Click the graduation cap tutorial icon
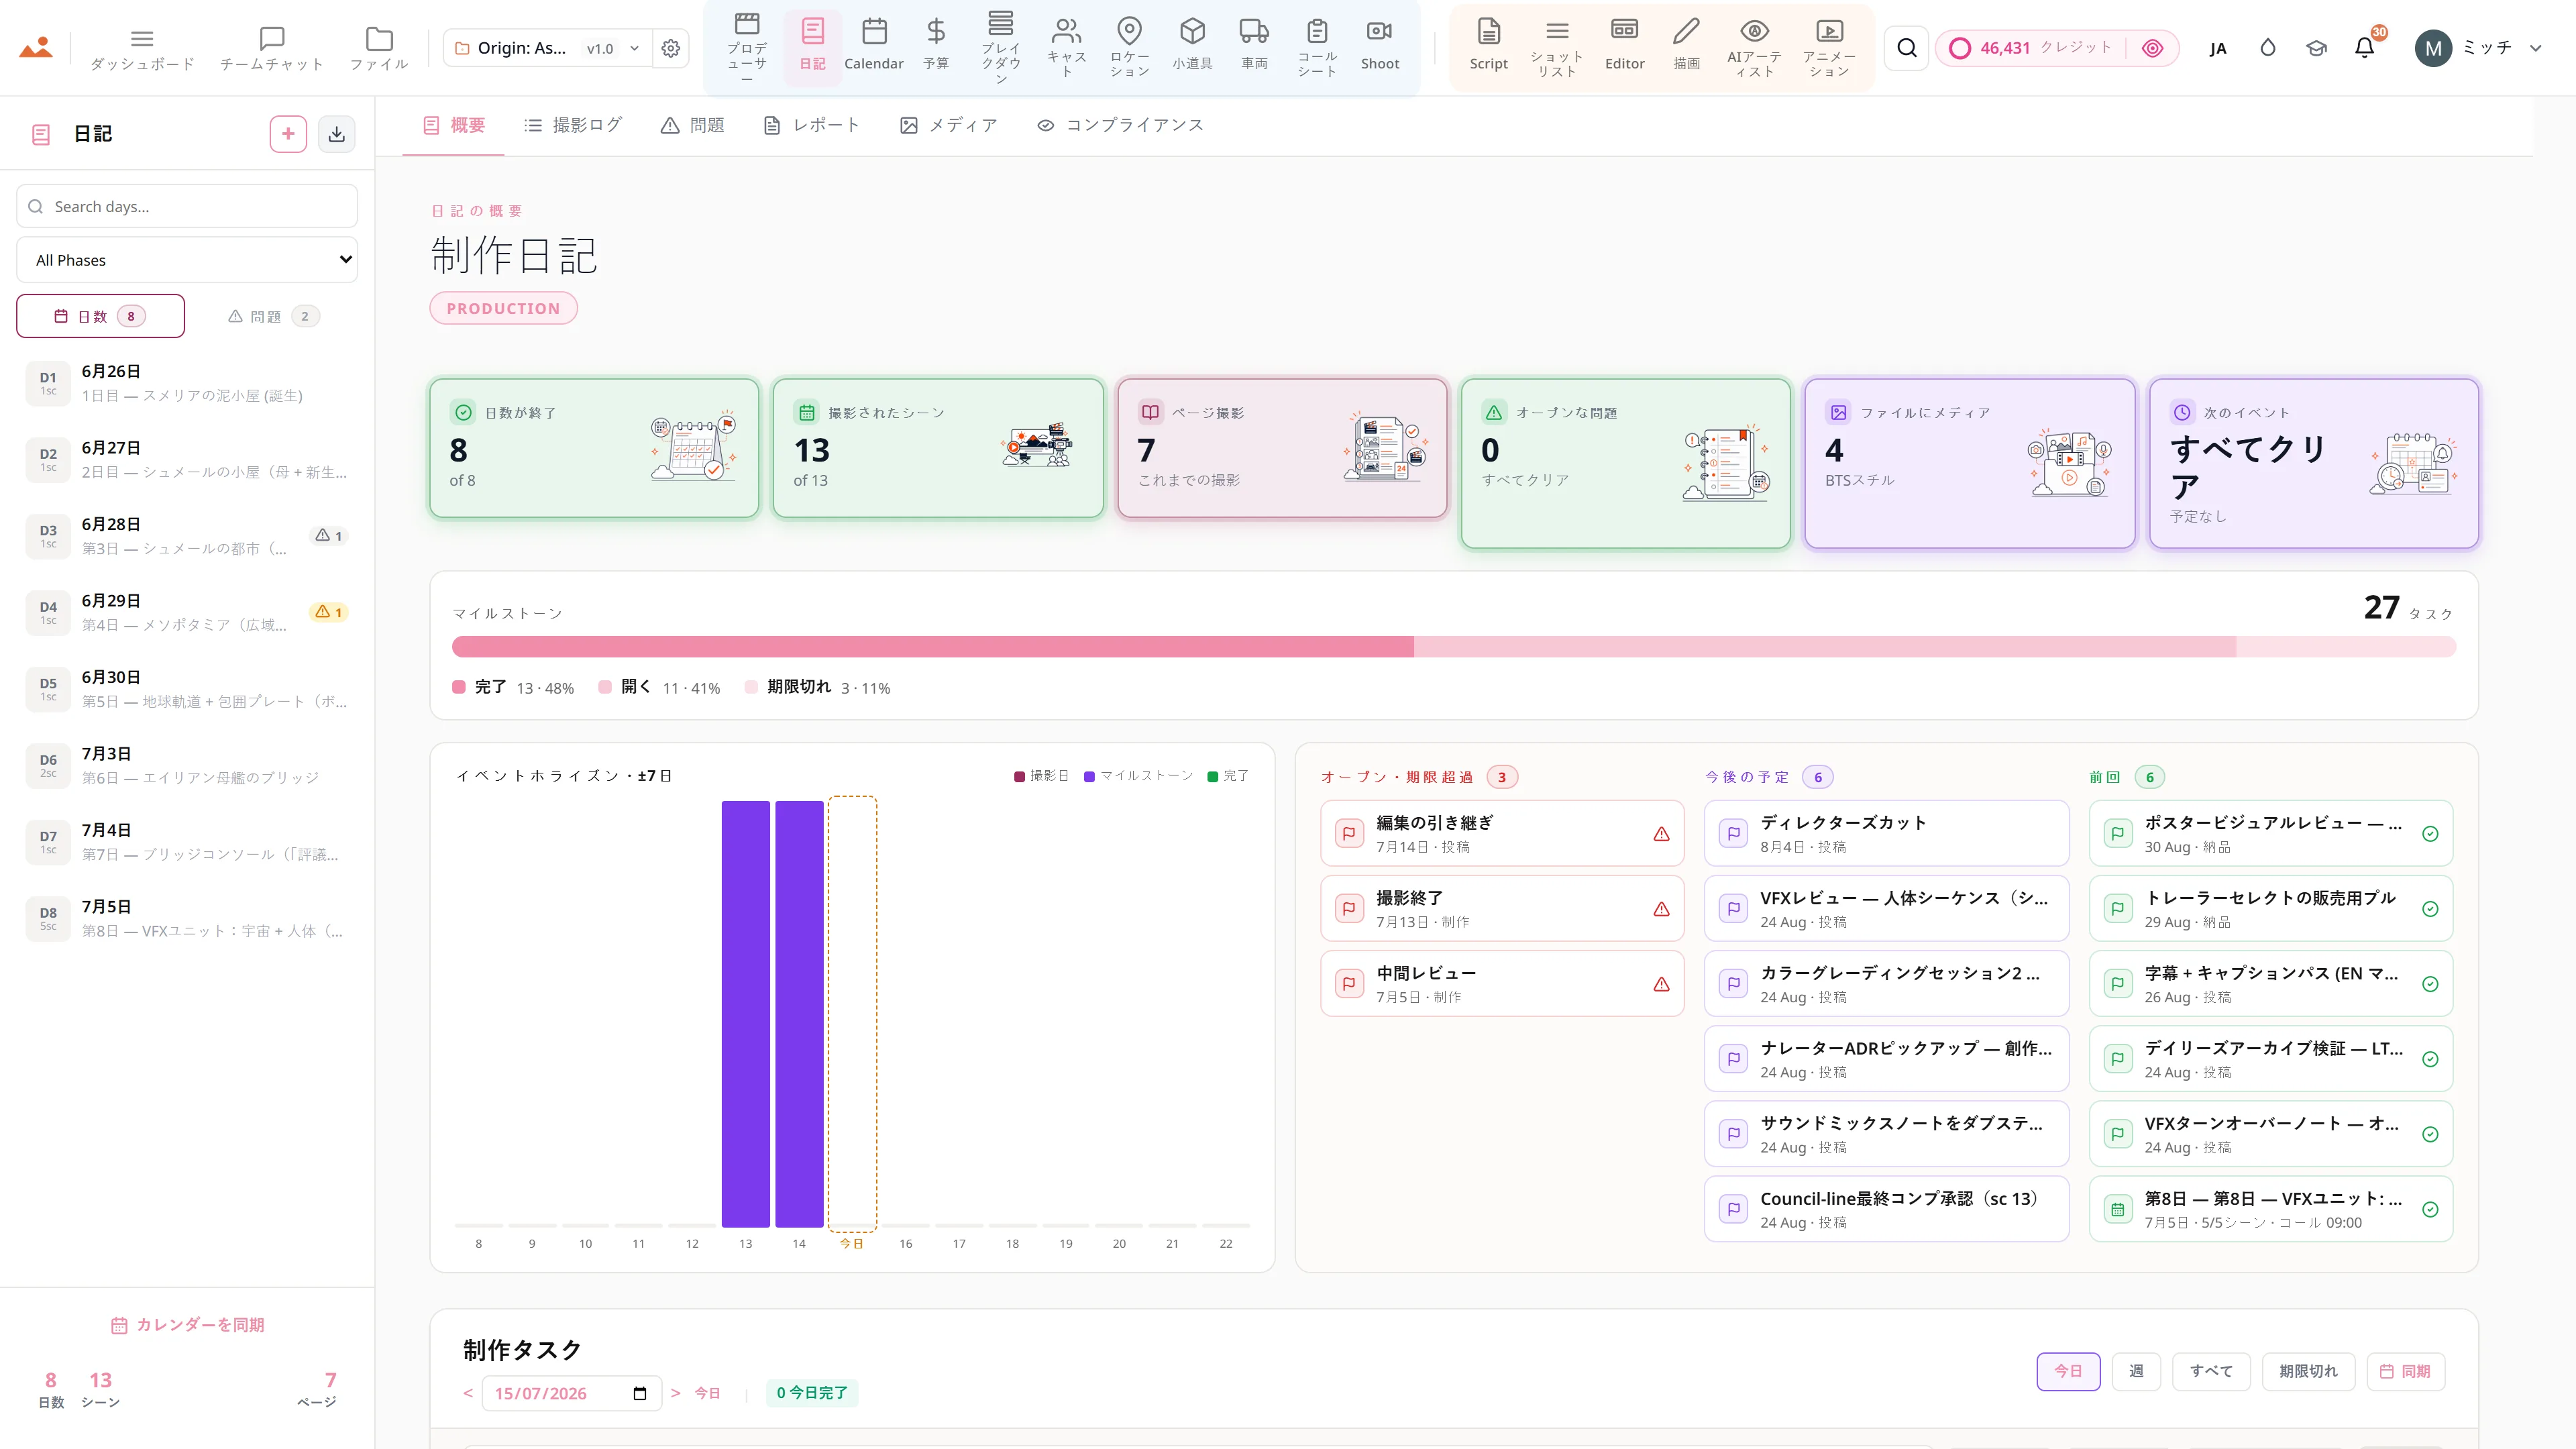This screenshot has width=2576, height=1449. coord(2316,48)
